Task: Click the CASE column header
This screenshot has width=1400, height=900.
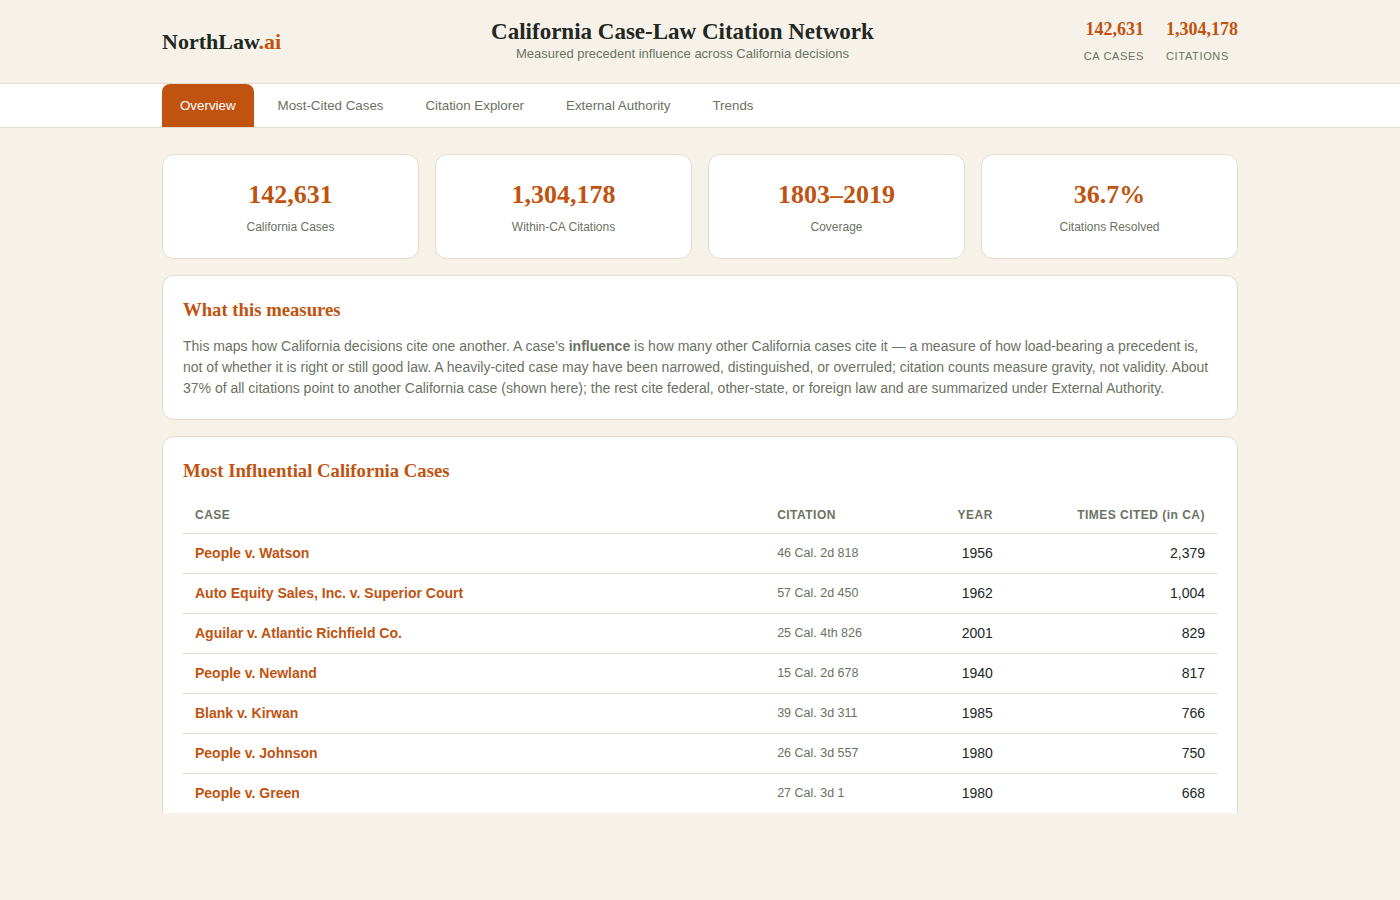Action: pos(212,515)
